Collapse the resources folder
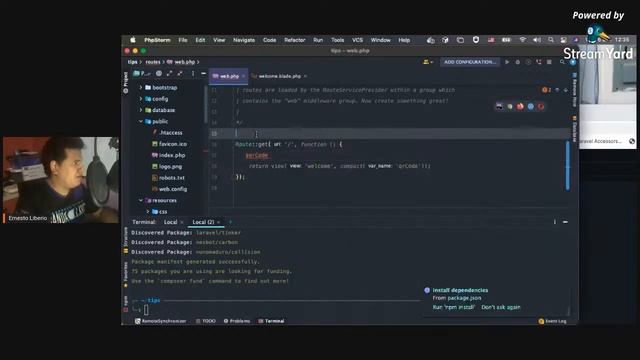Viewport: 640px width, 360px height. 141,200
